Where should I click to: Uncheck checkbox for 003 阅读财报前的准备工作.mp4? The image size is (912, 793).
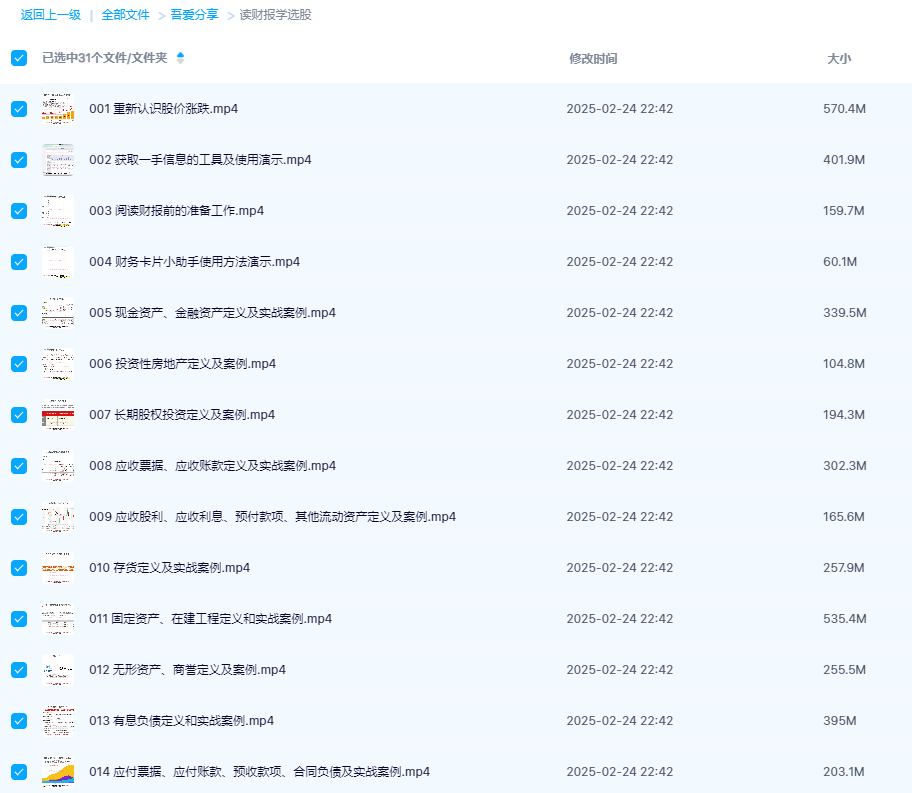(x=19, y=211)
